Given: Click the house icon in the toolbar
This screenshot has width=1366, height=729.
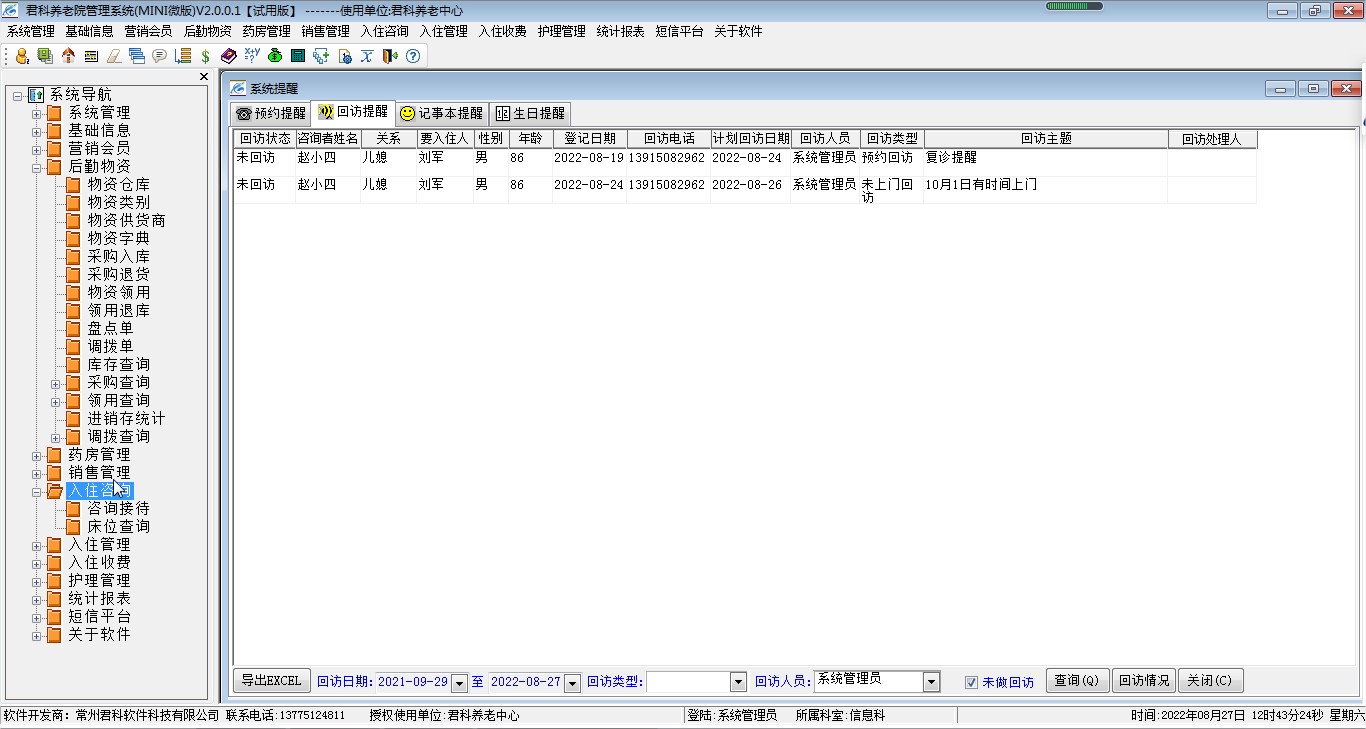Looking at the screenshot, I should coord(68,56).
